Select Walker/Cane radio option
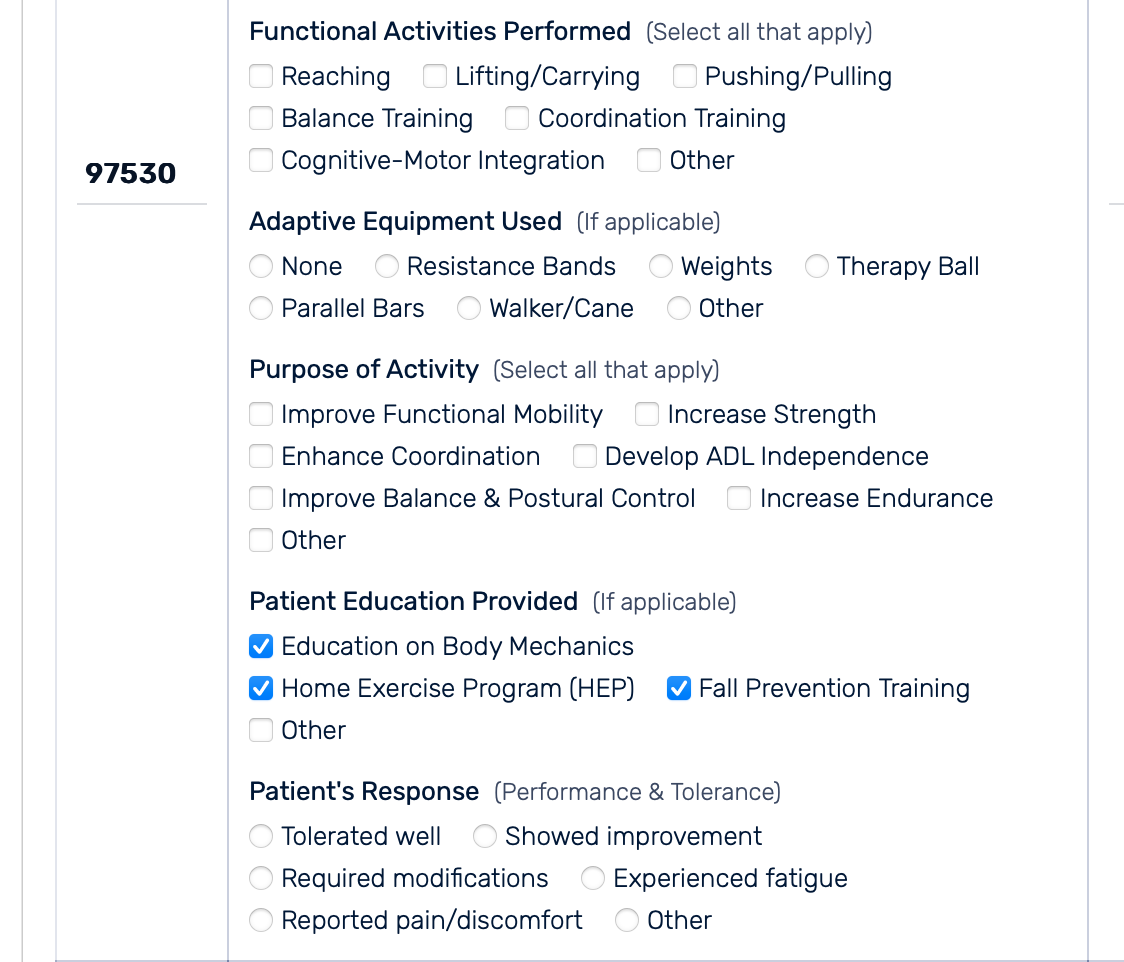1124x962 pixels. pos(469,309)
